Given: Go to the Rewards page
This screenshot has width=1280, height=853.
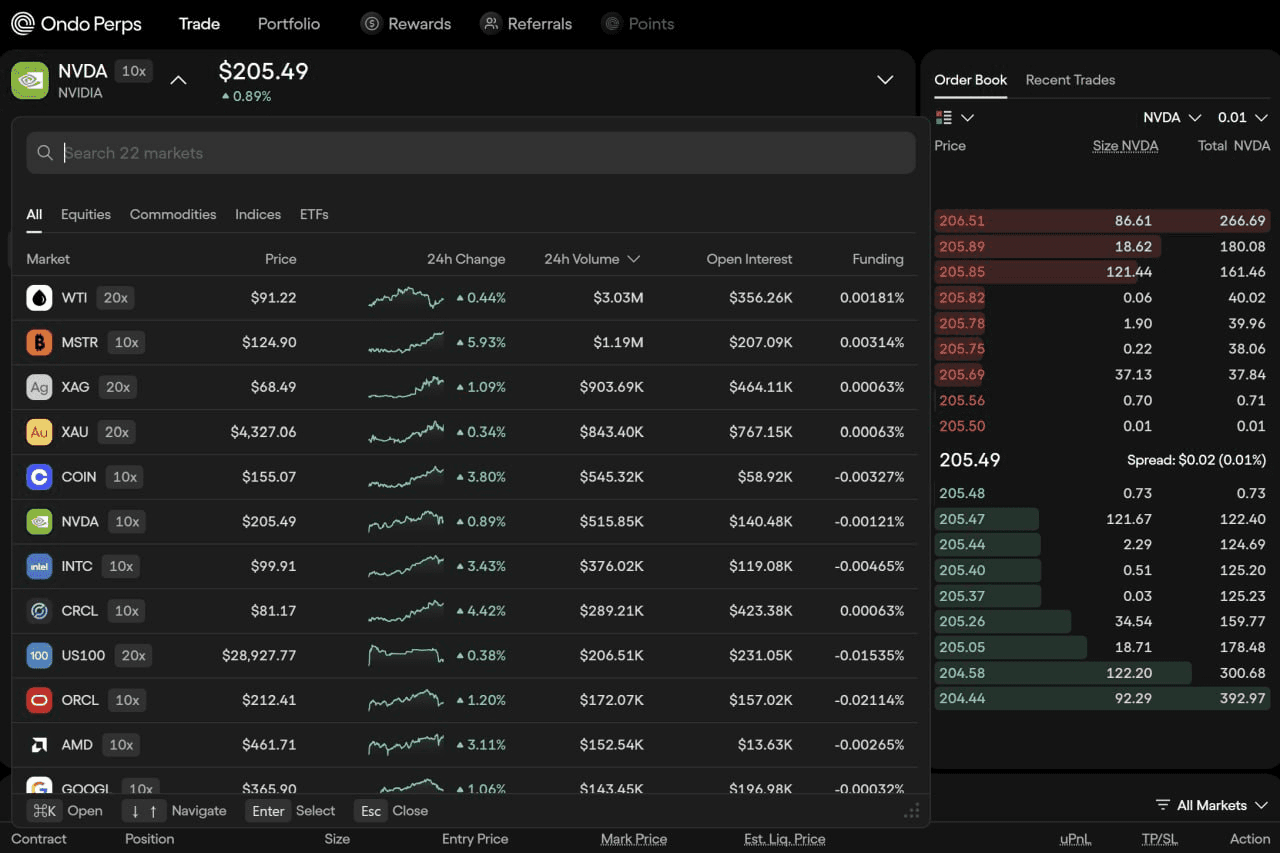Looking at the screenshot, I should [406, 24].
